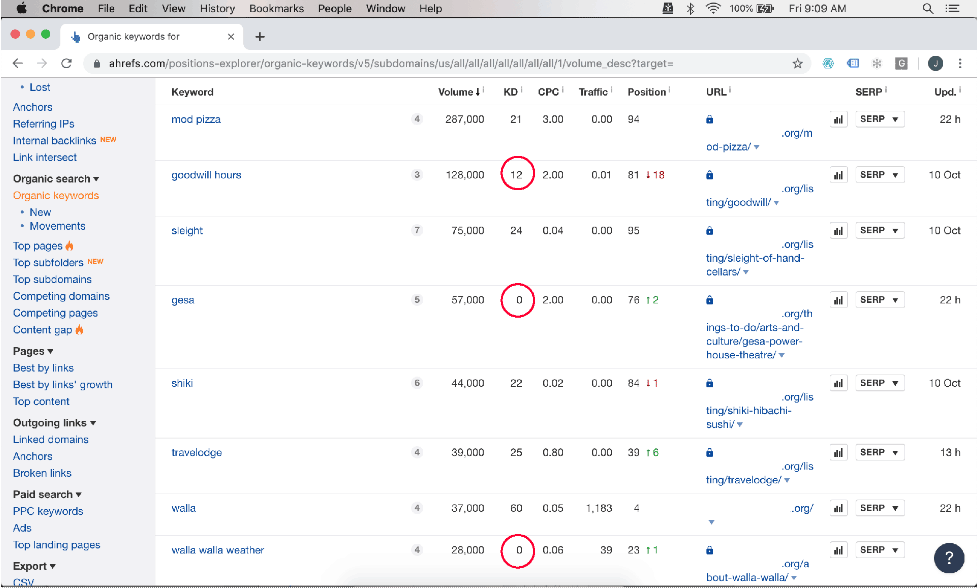Click the Wi-Fi icon in the menu bar
This screenshot has height=588, width=977.
pos(712,8)
